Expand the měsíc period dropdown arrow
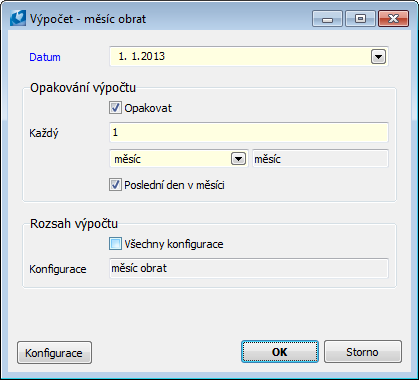This screenshot has height=380, width=419. click(x=238, y=159)
